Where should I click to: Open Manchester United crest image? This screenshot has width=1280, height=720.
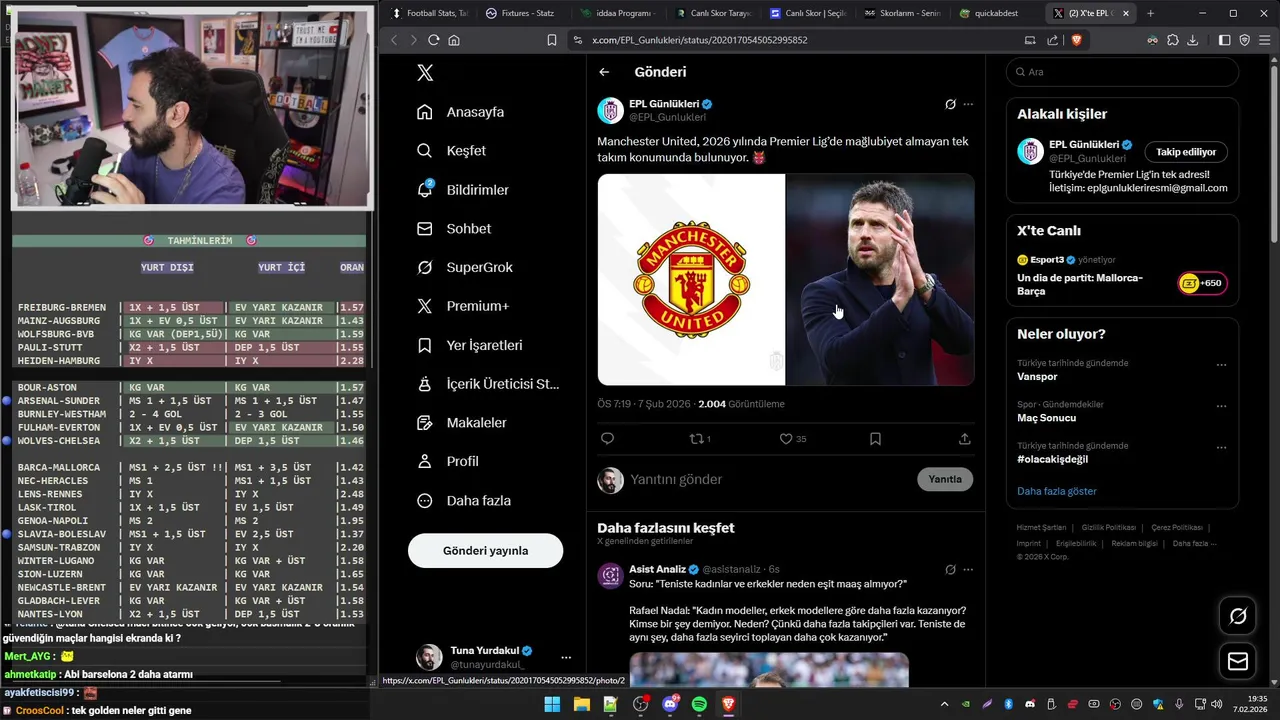[x=691, y=280]
